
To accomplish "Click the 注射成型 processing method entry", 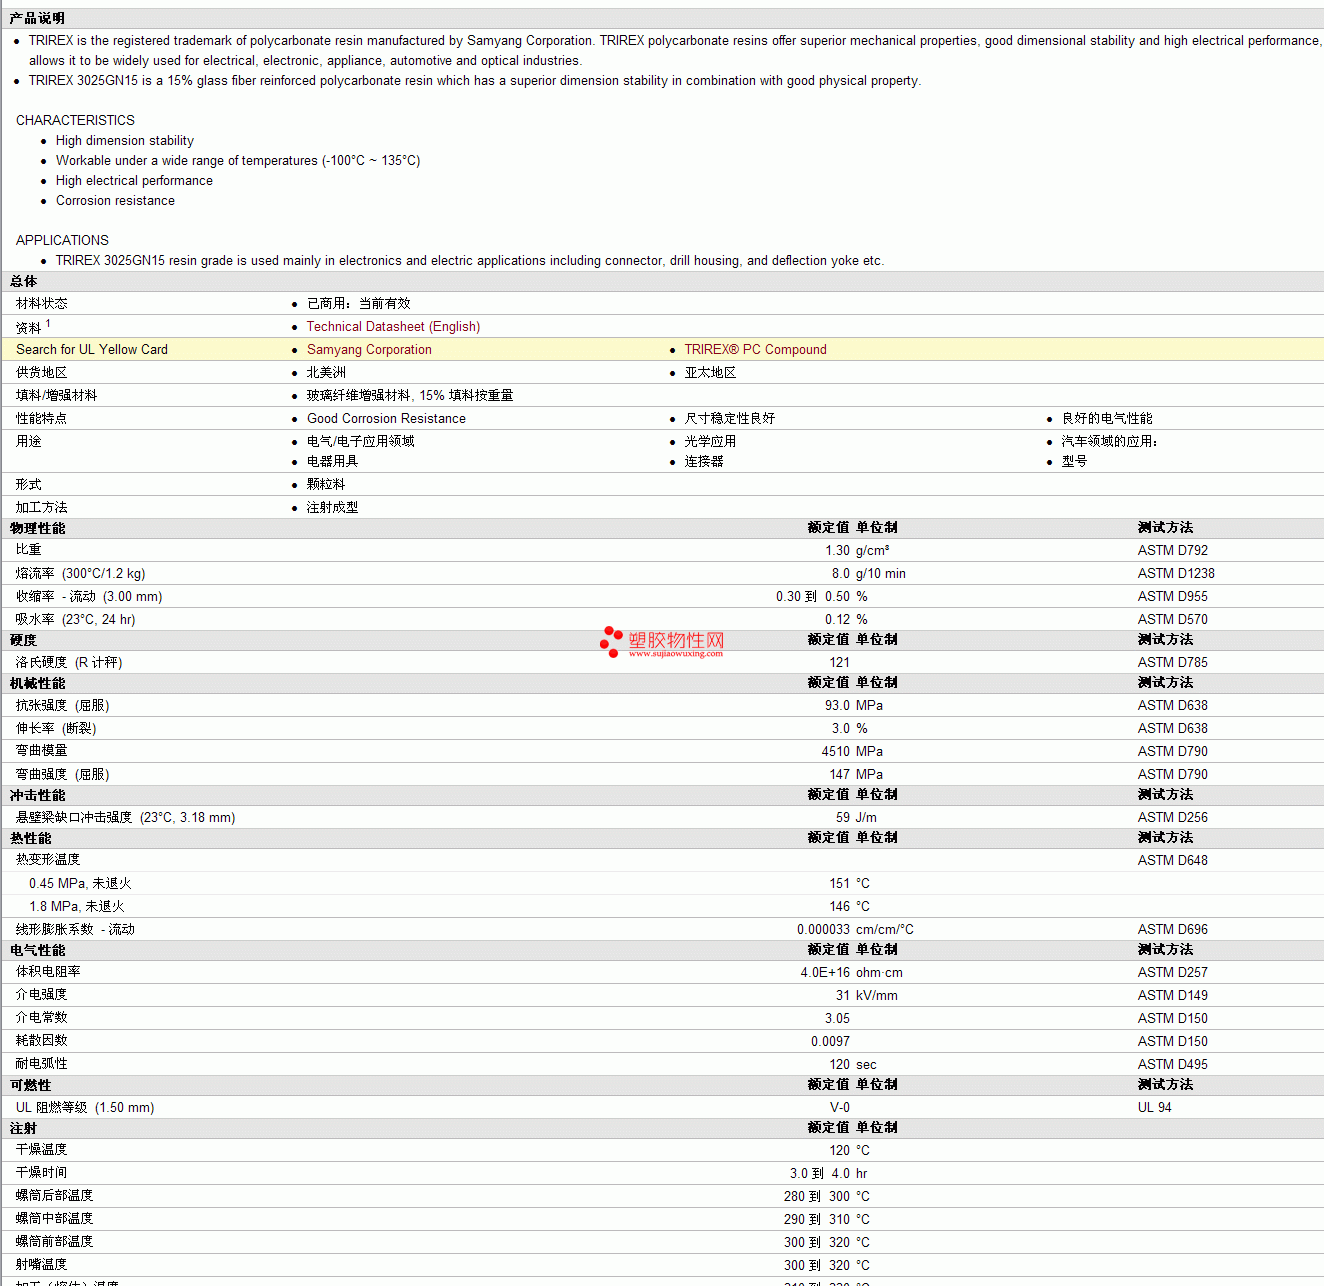I will 332,508.
